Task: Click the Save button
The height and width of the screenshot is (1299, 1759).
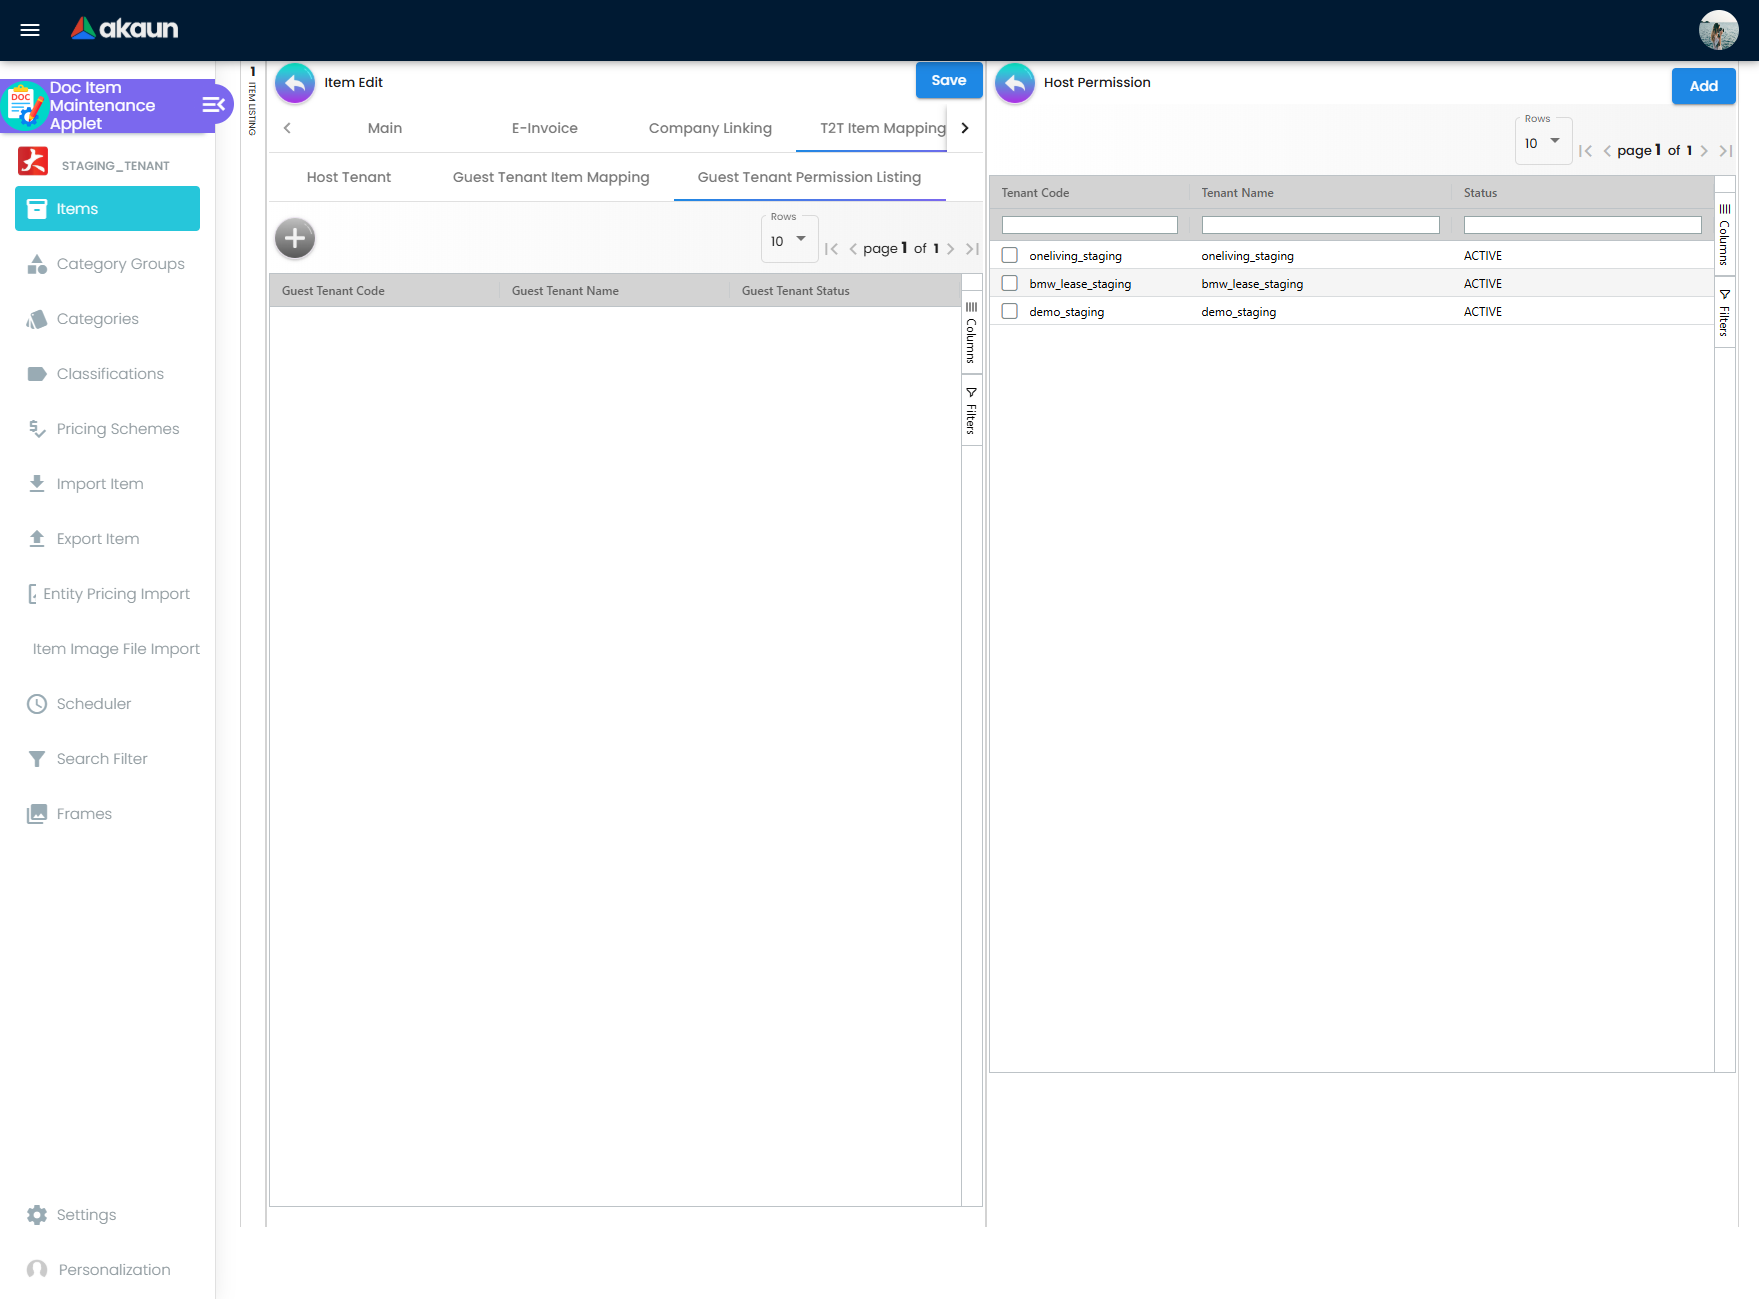Action: click(x=948, y=81)
